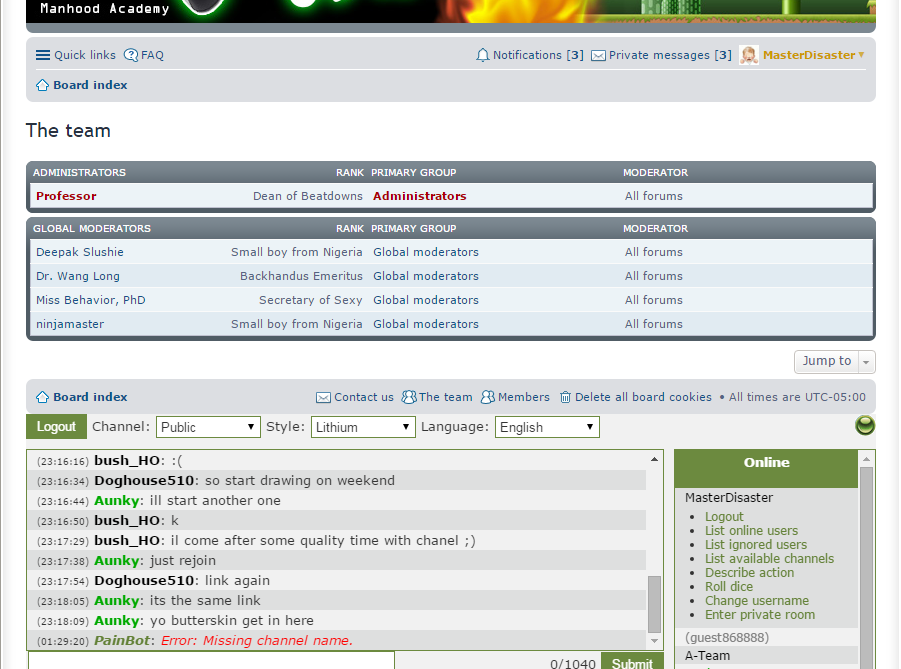
Task: Go to Board index in footer bar
Action: click(x=90, y=397)
